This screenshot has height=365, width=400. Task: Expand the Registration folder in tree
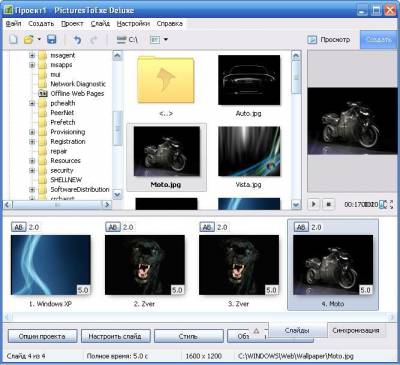32,142
